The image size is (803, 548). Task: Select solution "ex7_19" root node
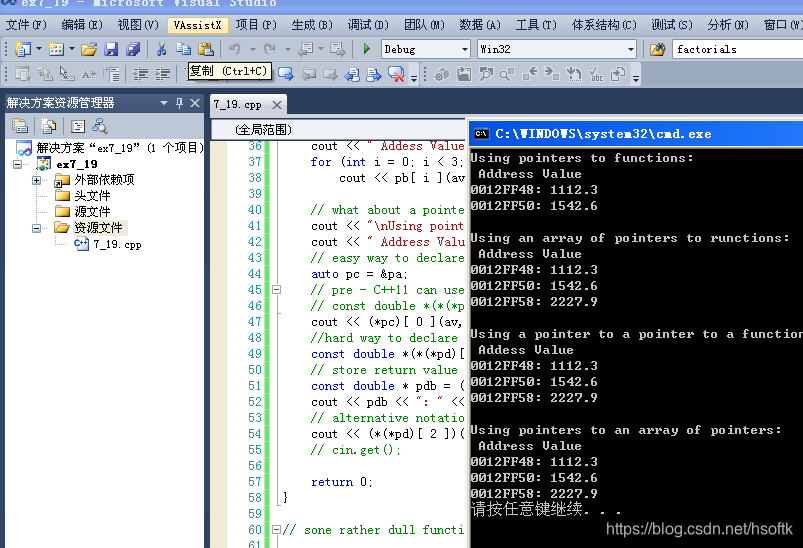[120, 148]
